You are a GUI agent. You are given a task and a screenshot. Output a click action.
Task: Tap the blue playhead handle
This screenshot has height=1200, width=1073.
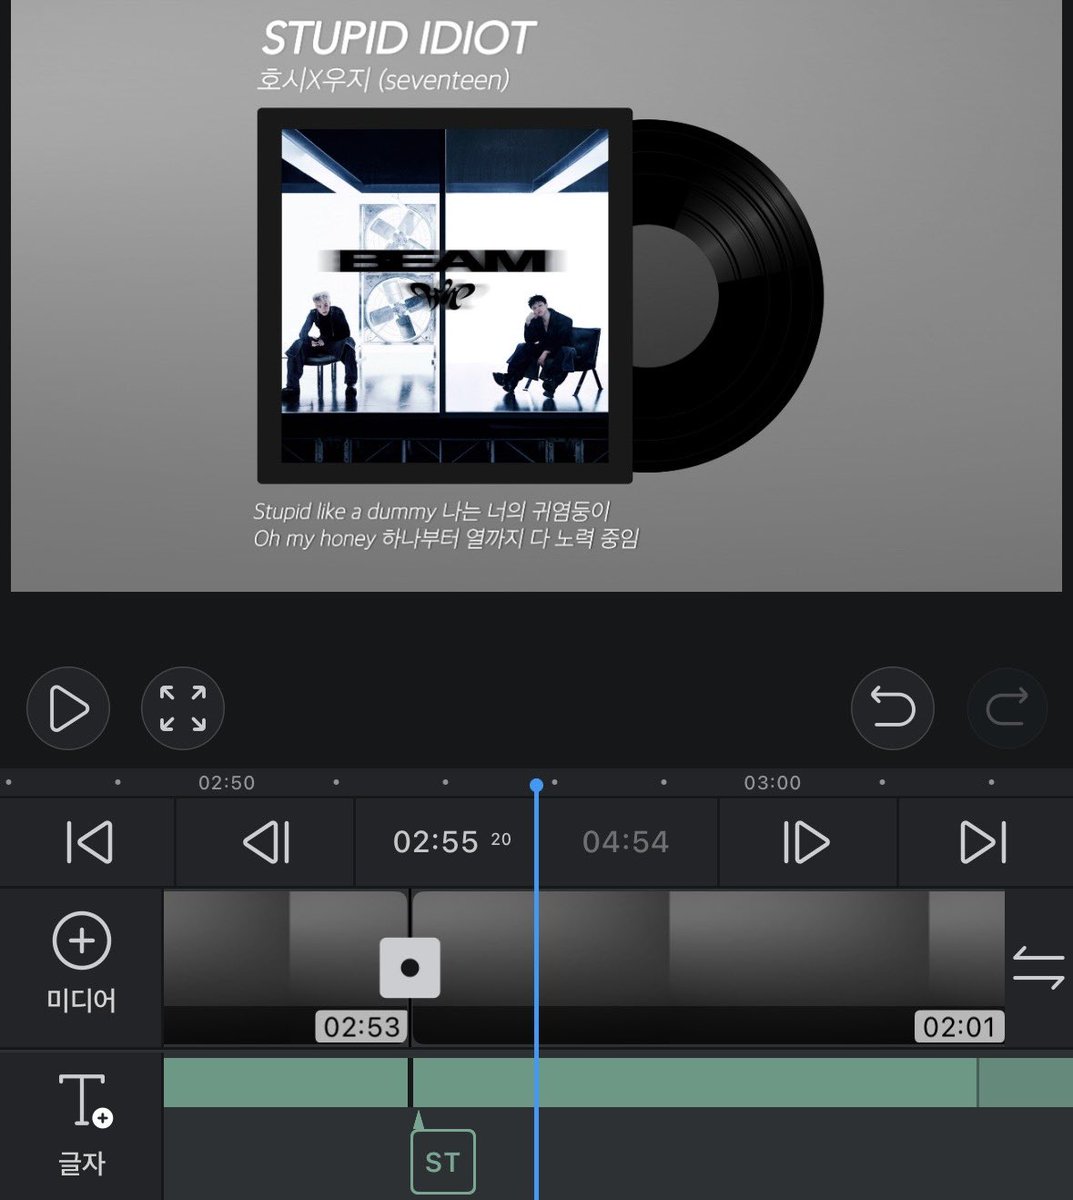(x=537, y=785)
